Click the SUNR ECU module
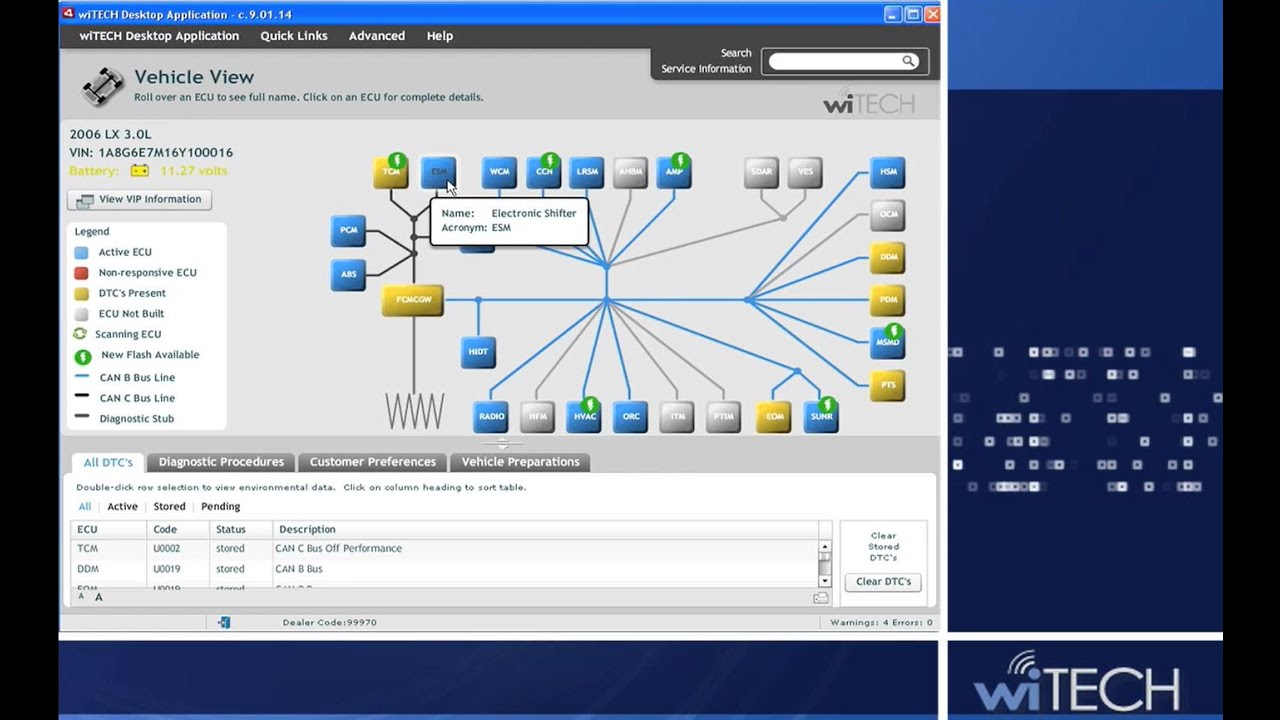 point(821,417)
